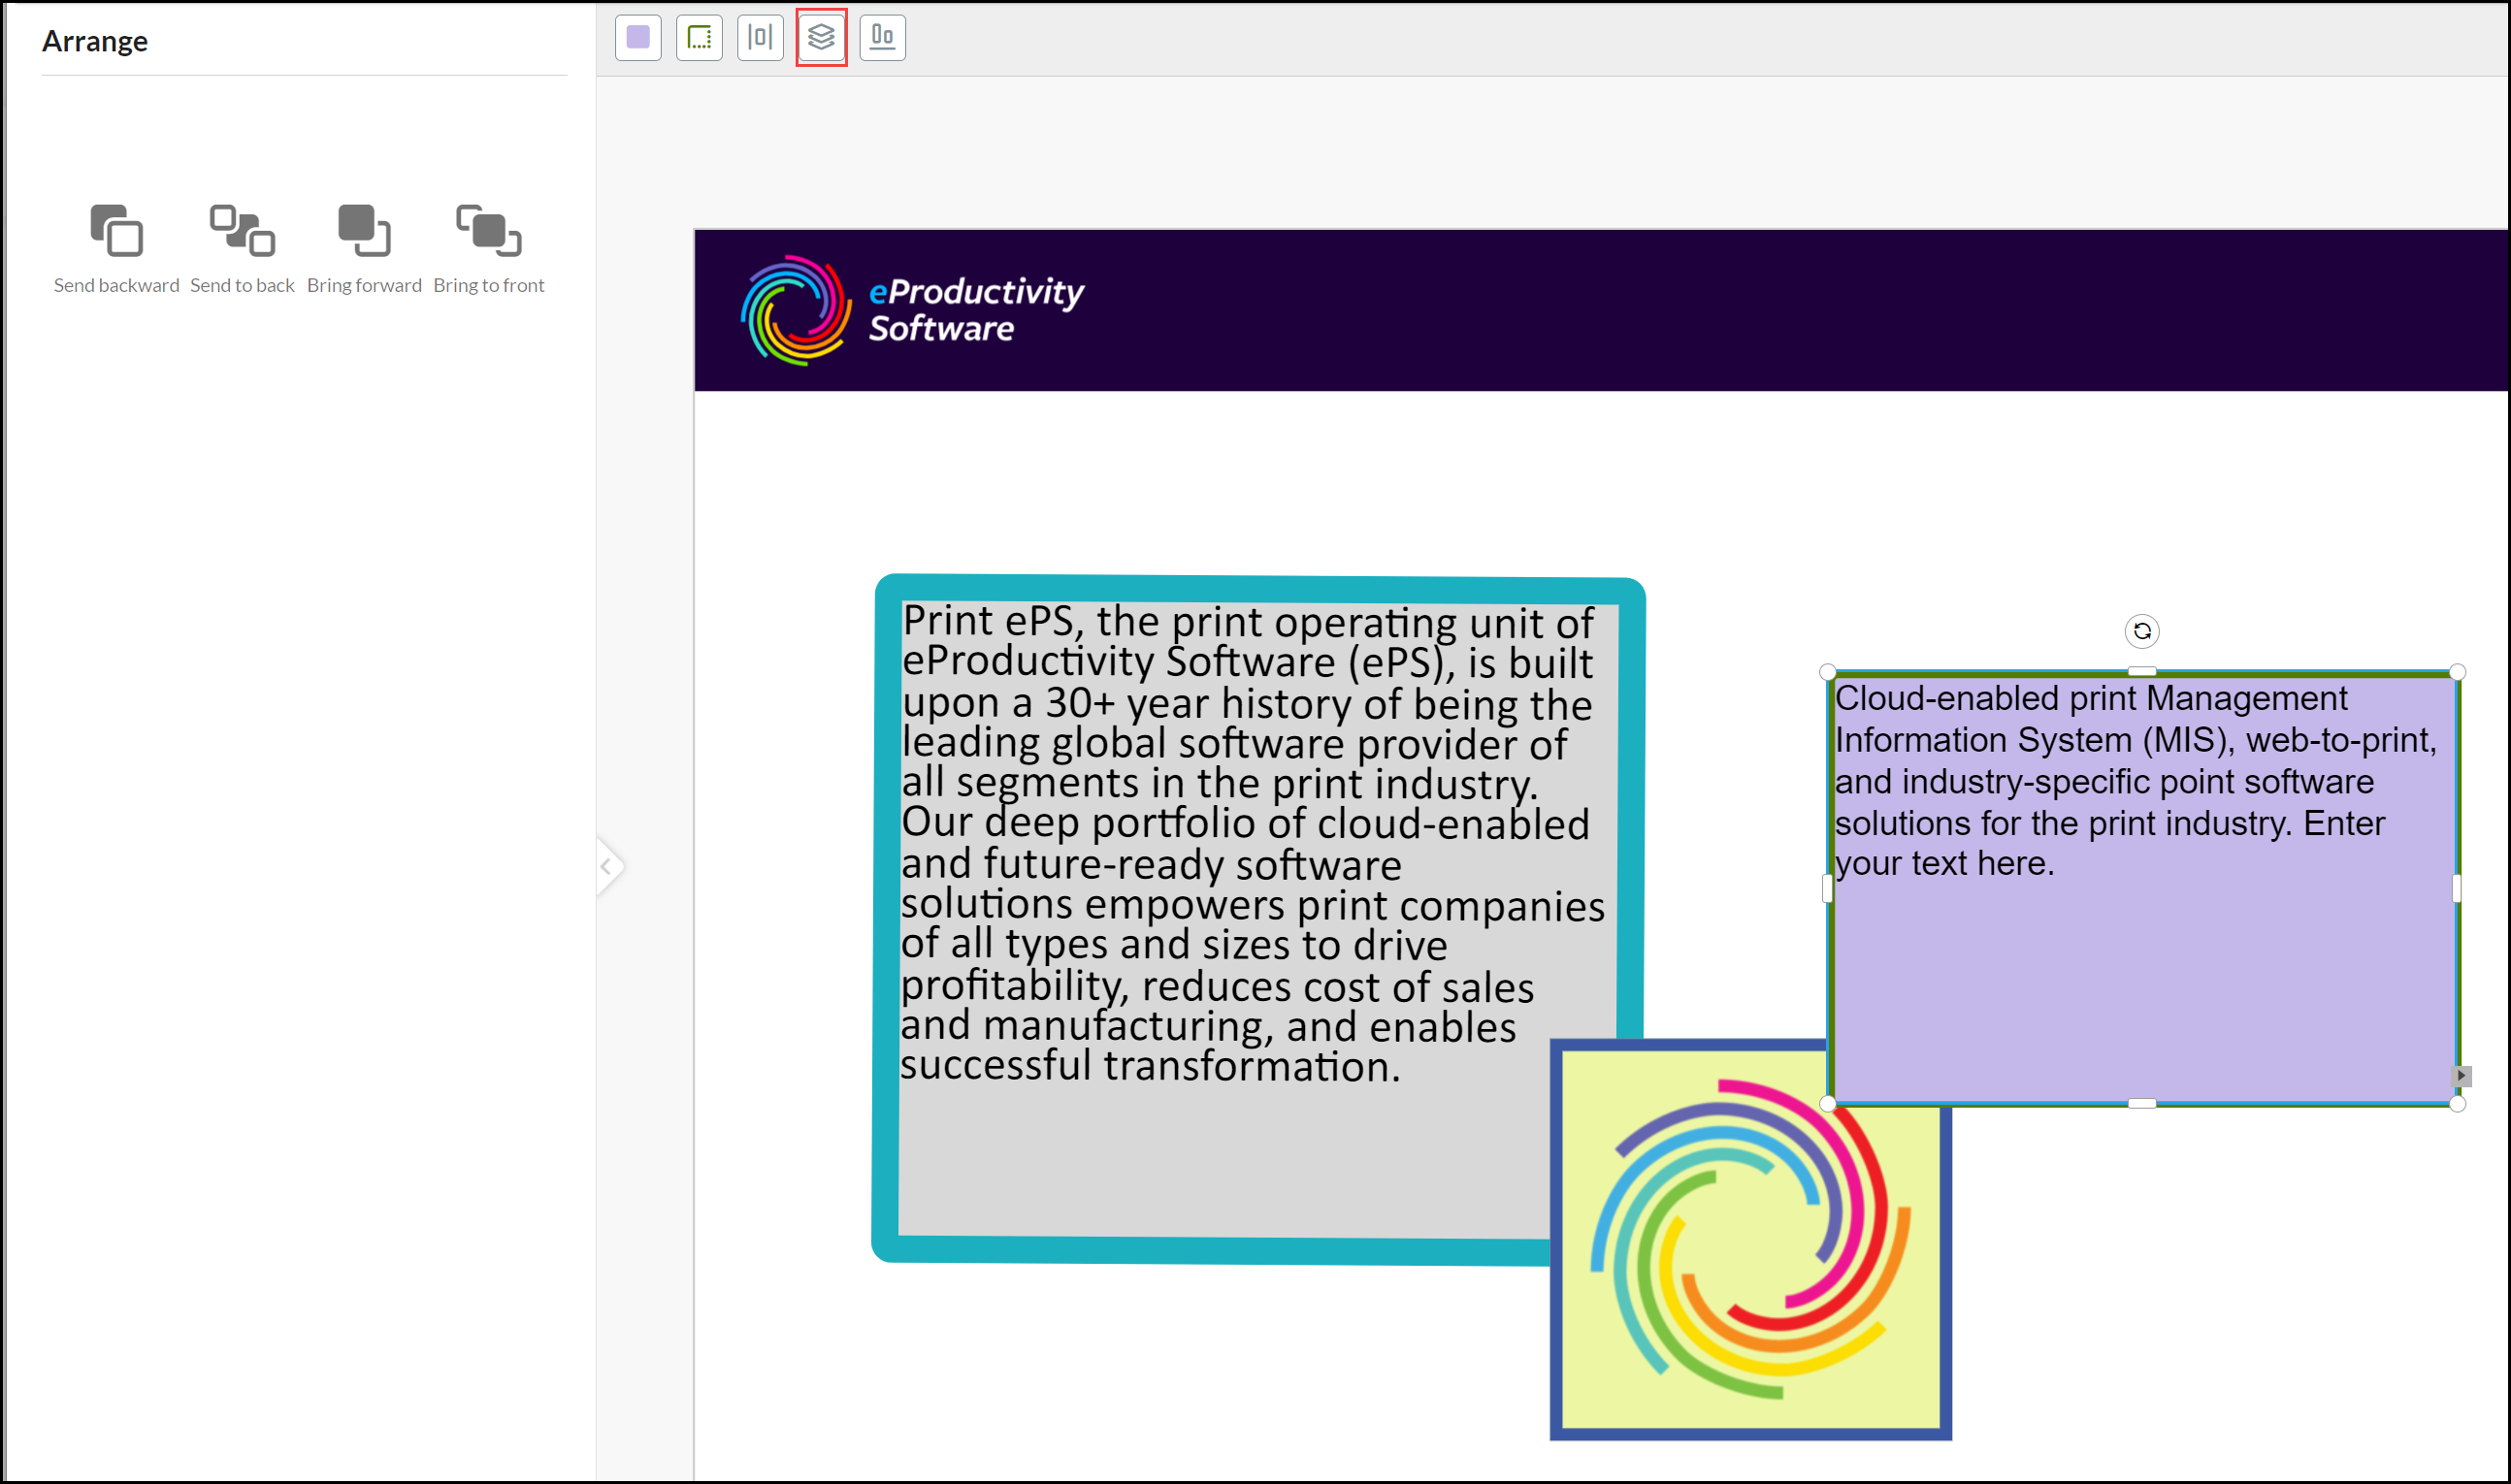Click the overflow arrow on purple text box
Viewport: 2511px width, 1484px height.
2461,1076
